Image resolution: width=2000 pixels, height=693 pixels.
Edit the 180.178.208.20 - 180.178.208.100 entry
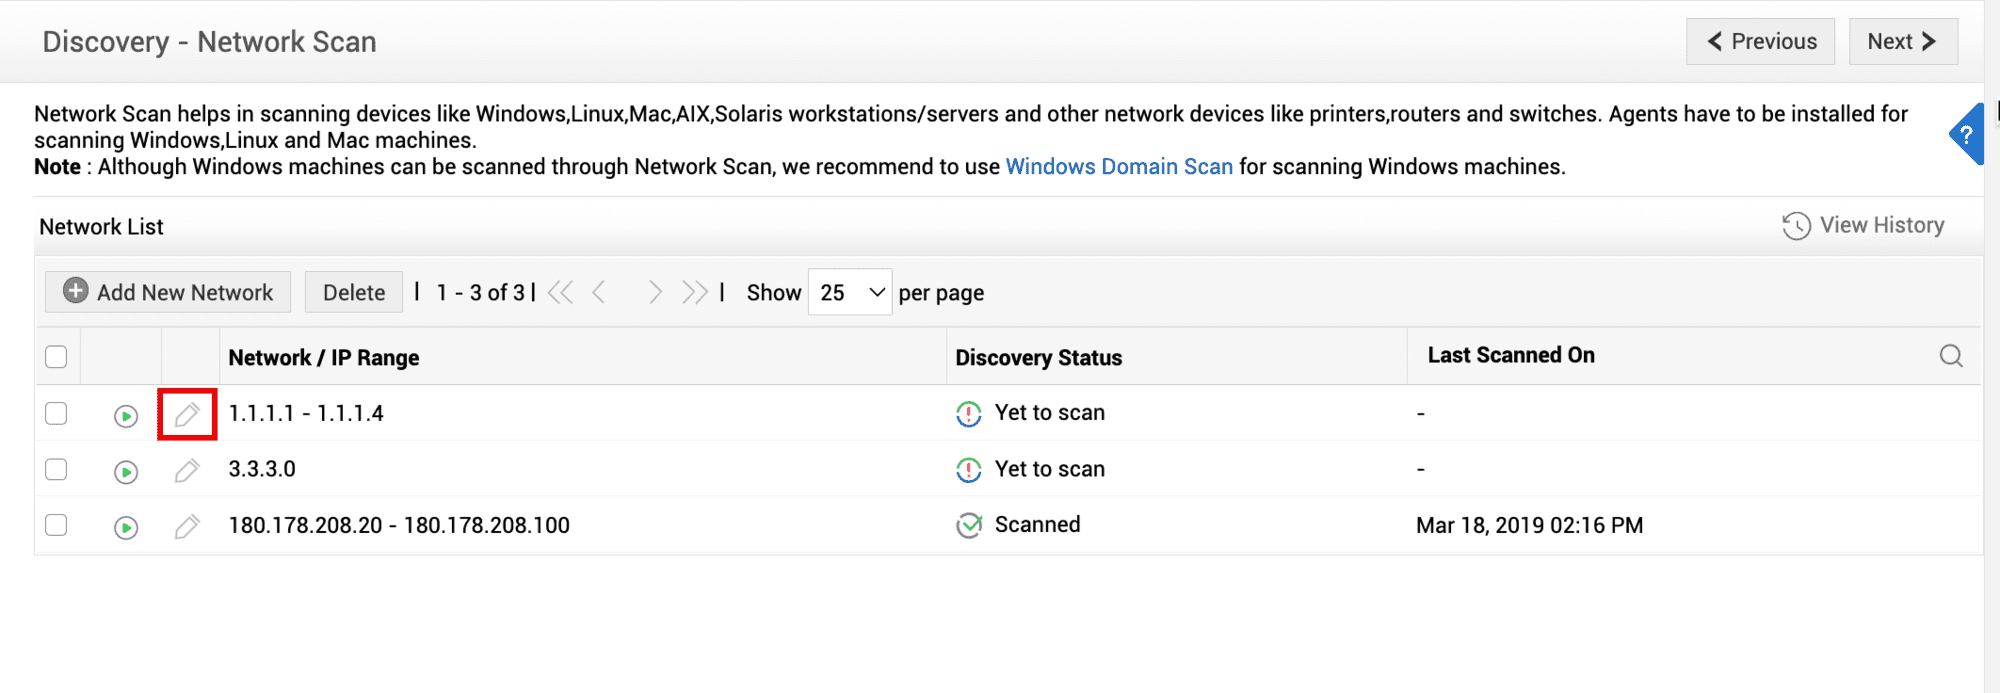[x=187, y=526]
